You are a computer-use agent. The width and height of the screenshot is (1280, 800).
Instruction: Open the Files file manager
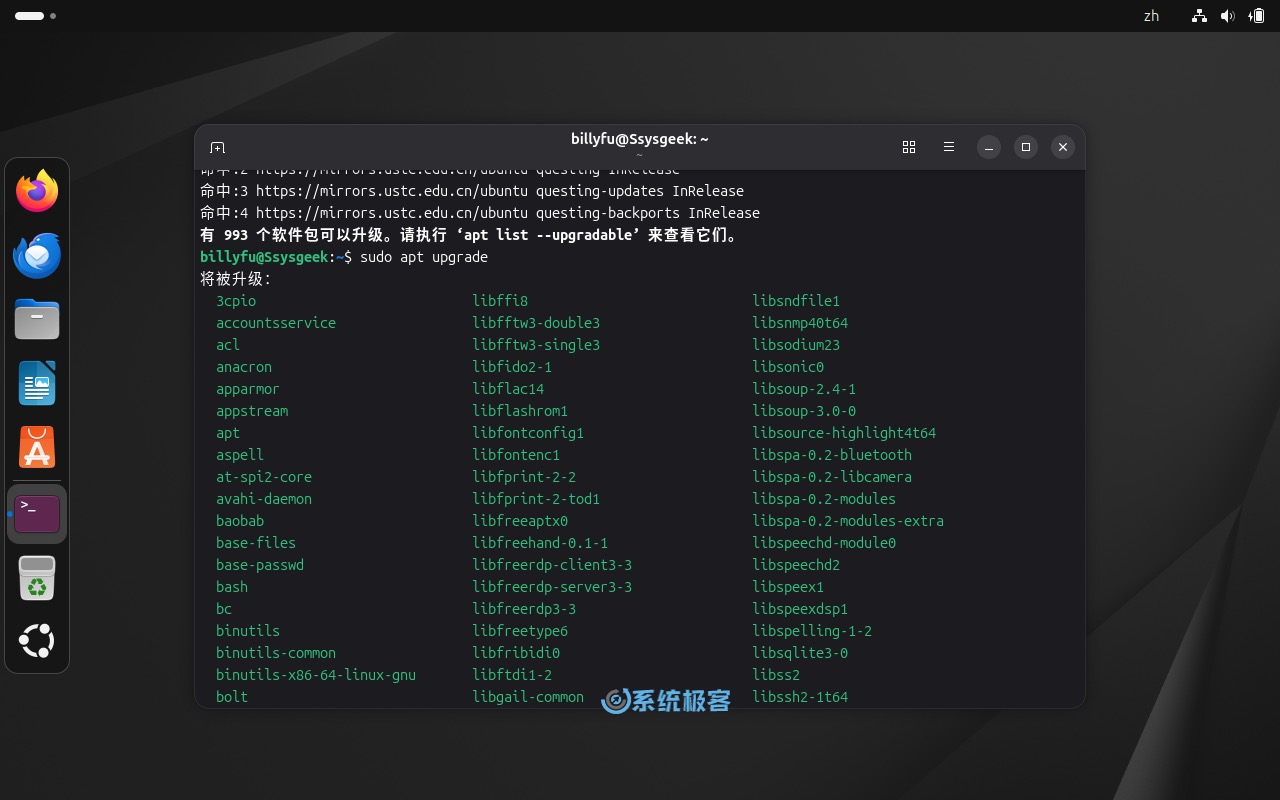pos(37,319)
